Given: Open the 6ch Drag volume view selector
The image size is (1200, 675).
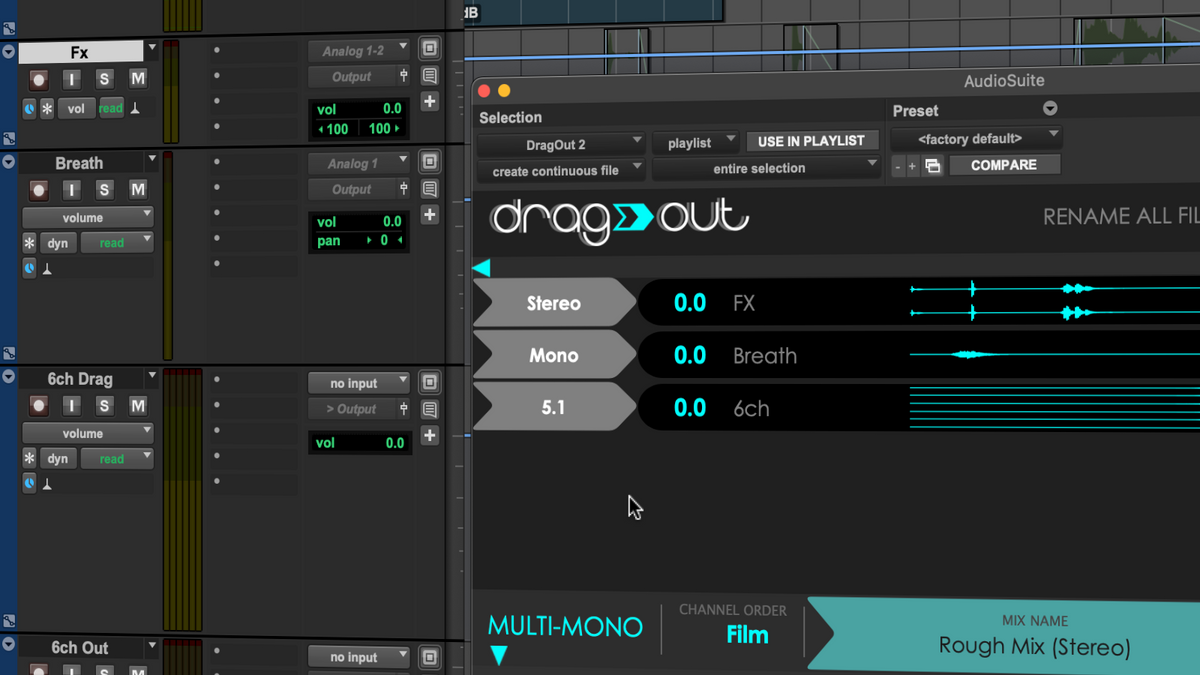Looking at the screenshot, I should 88,434.
